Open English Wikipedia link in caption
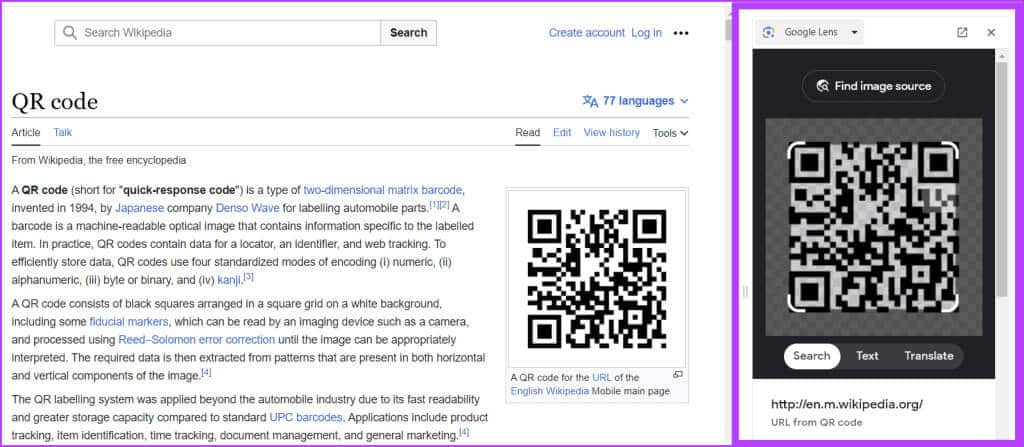 click(x=550, y=391)
